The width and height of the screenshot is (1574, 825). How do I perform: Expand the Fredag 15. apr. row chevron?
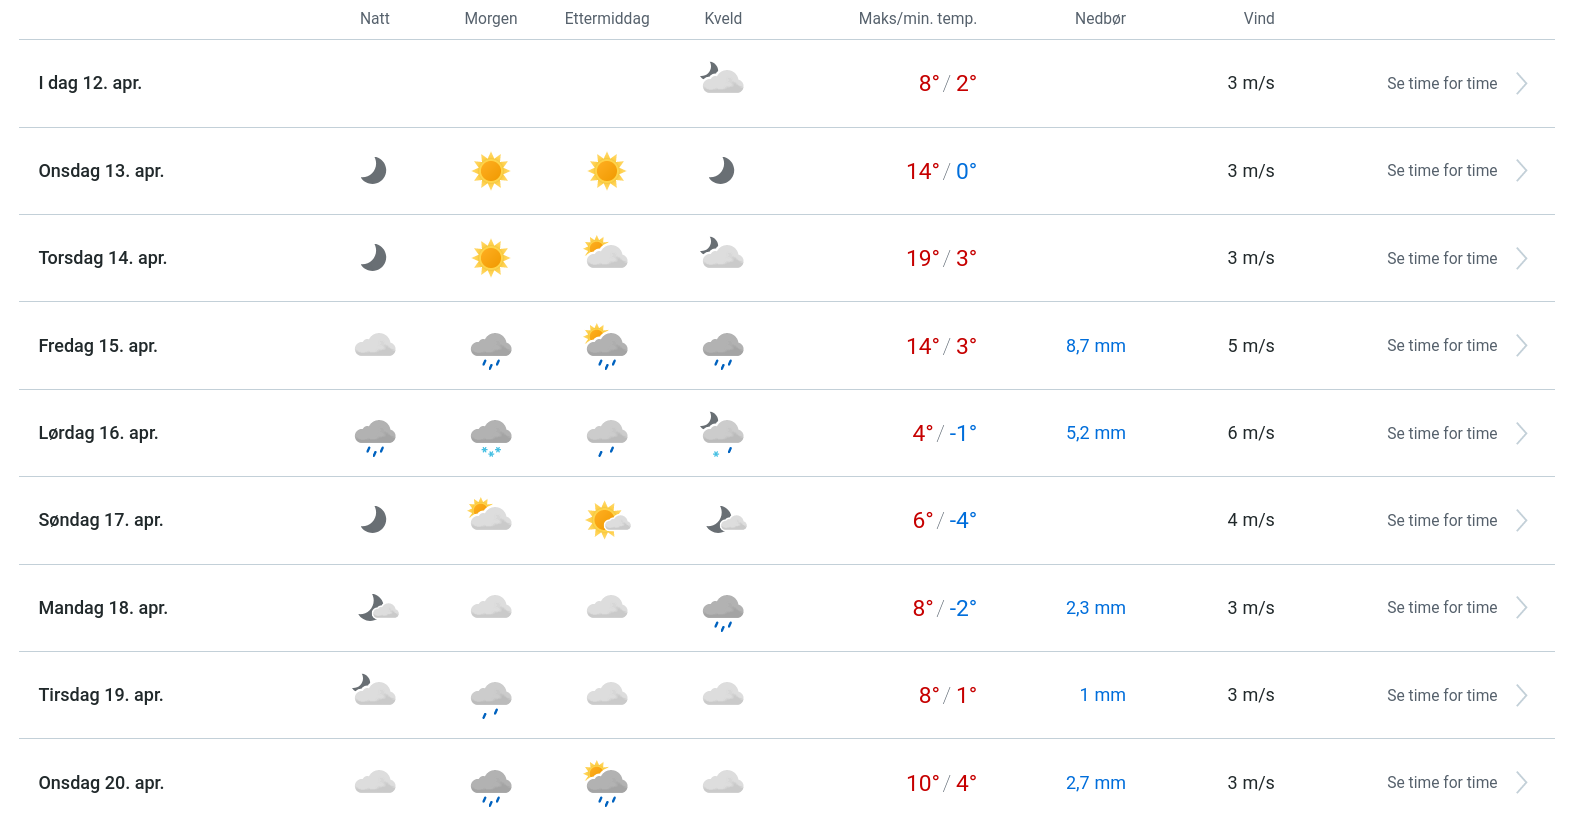[x=1521, y=346]
